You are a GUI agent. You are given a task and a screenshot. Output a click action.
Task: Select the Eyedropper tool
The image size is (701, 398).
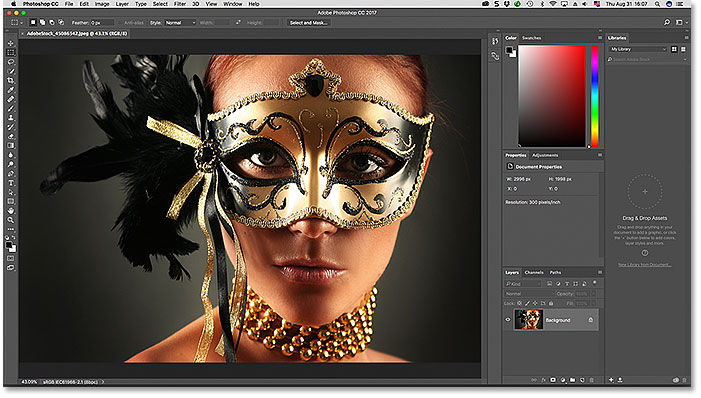[11, 90]
